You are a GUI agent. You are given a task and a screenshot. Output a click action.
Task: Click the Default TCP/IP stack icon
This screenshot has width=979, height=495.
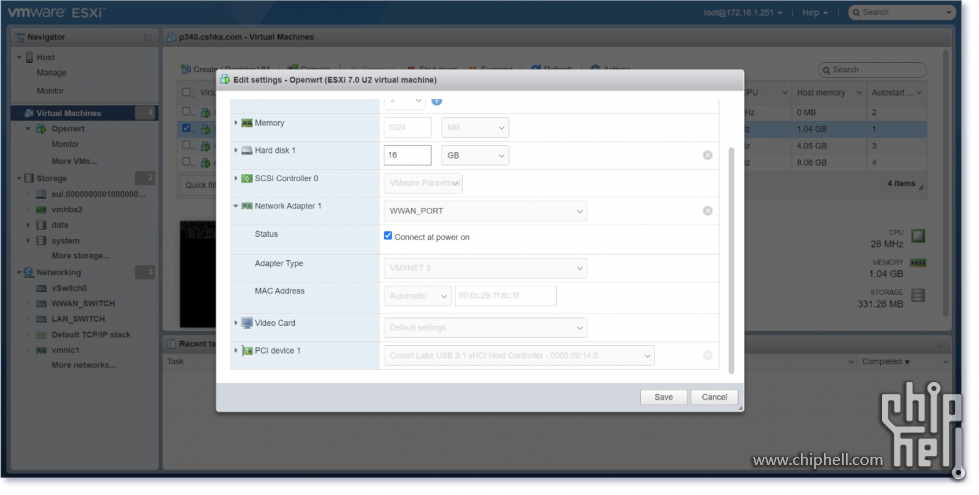point(41,335)
